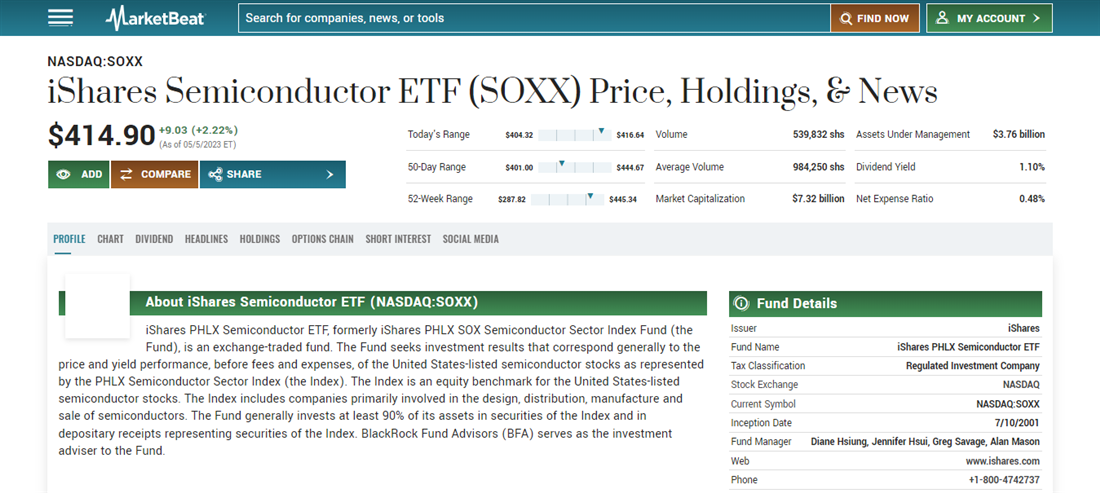Switch to the Chart tab

110,239
